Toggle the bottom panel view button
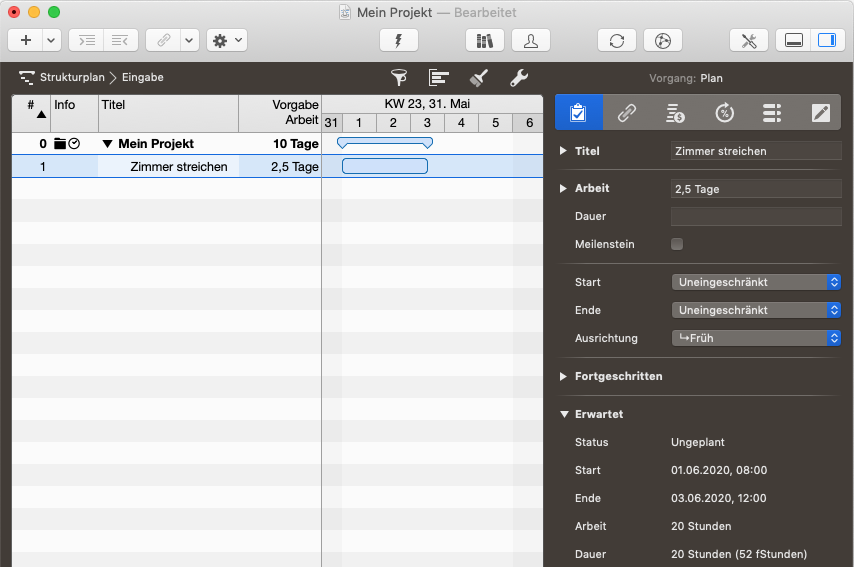 click(795, 41)
